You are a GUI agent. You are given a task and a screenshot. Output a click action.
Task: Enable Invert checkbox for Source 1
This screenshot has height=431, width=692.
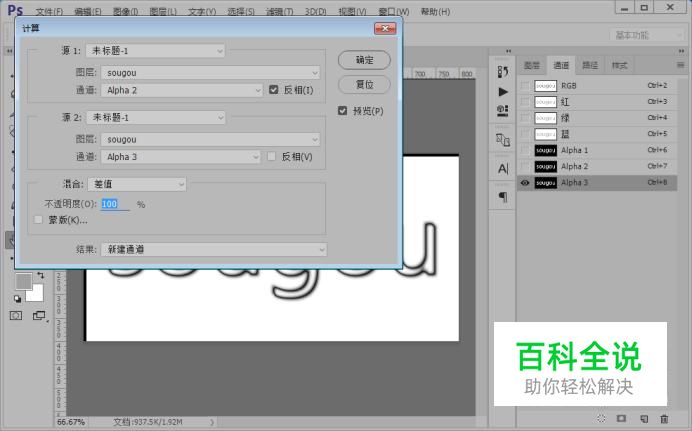coord(274,90)
